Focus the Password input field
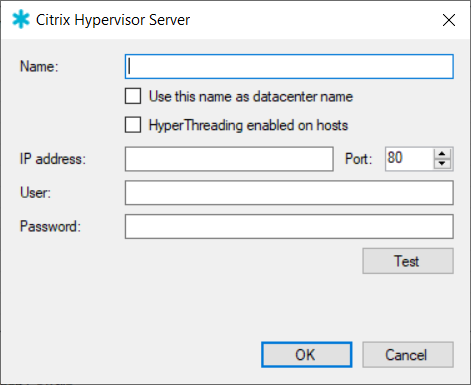This screenshot has width=471, height=385. (289, 227)
